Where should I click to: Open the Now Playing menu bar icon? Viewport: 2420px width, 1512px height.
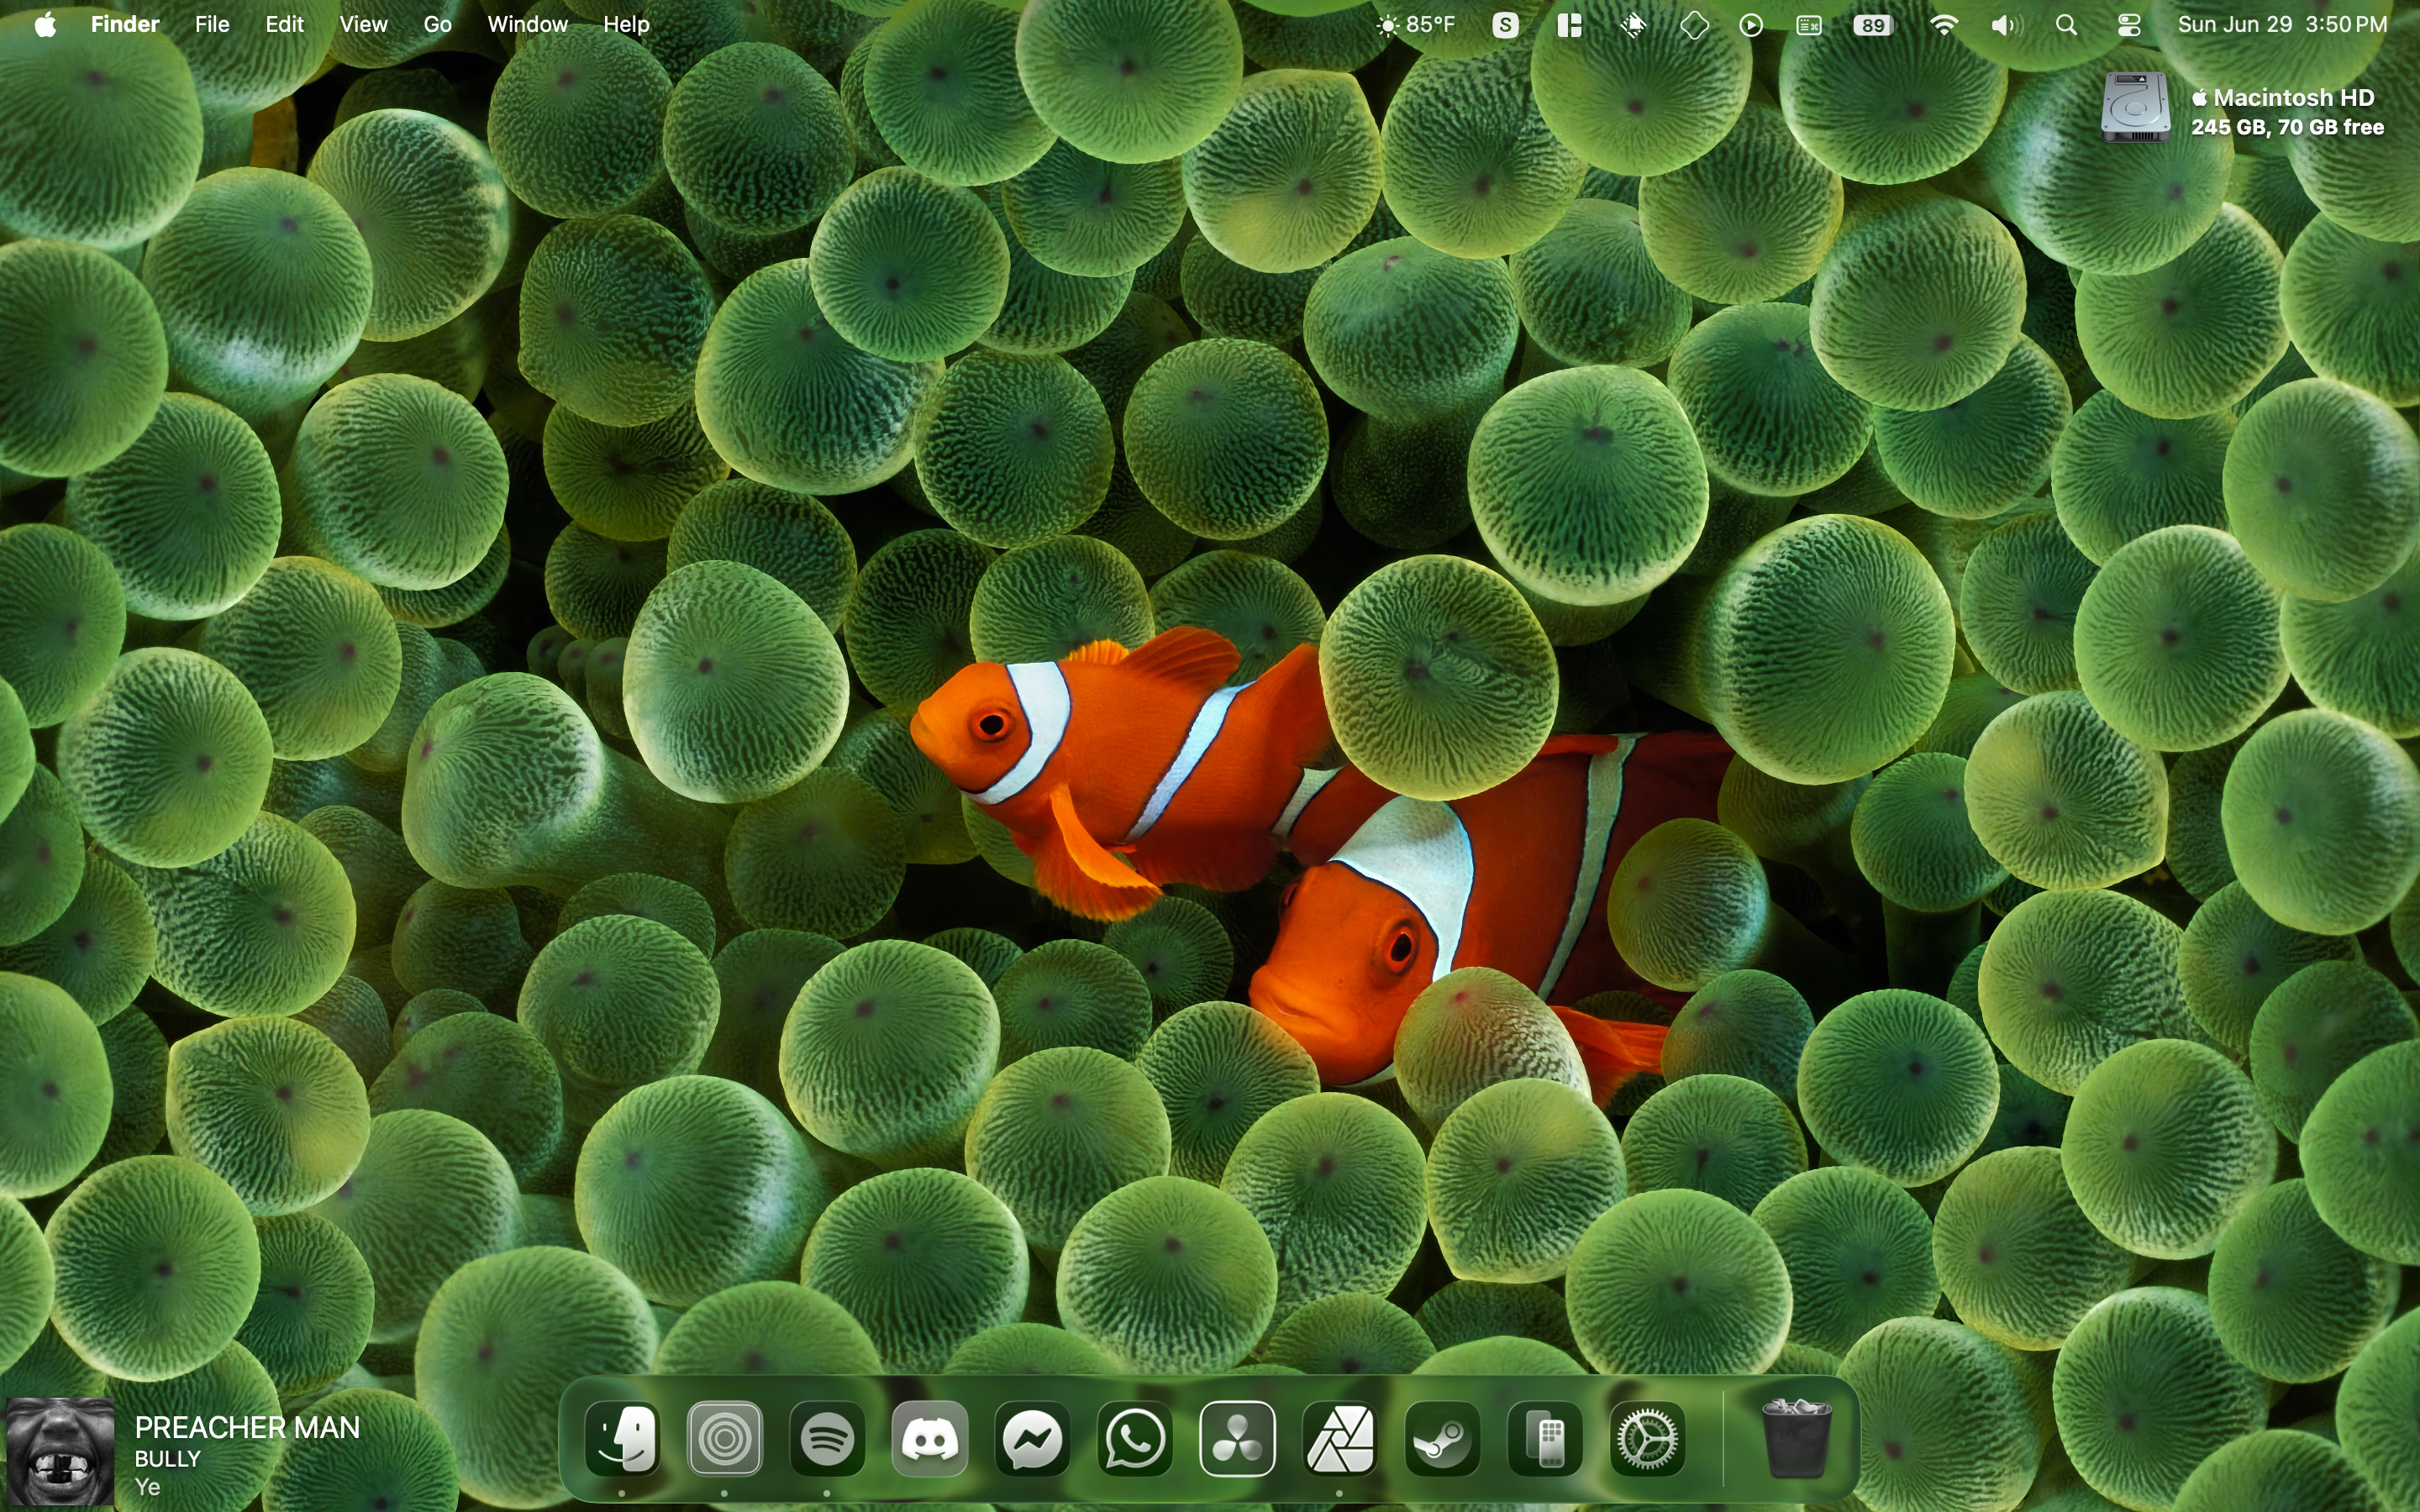point(1751,25)
